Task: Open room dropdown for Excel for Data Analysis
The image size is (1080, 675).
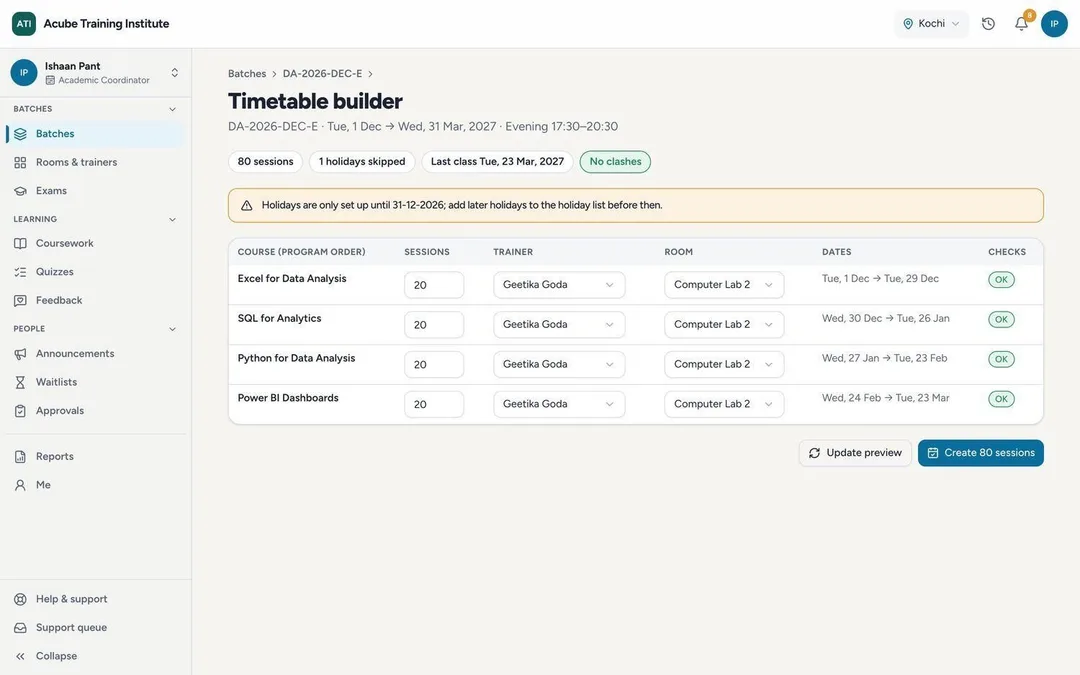Action: [724, 284]
